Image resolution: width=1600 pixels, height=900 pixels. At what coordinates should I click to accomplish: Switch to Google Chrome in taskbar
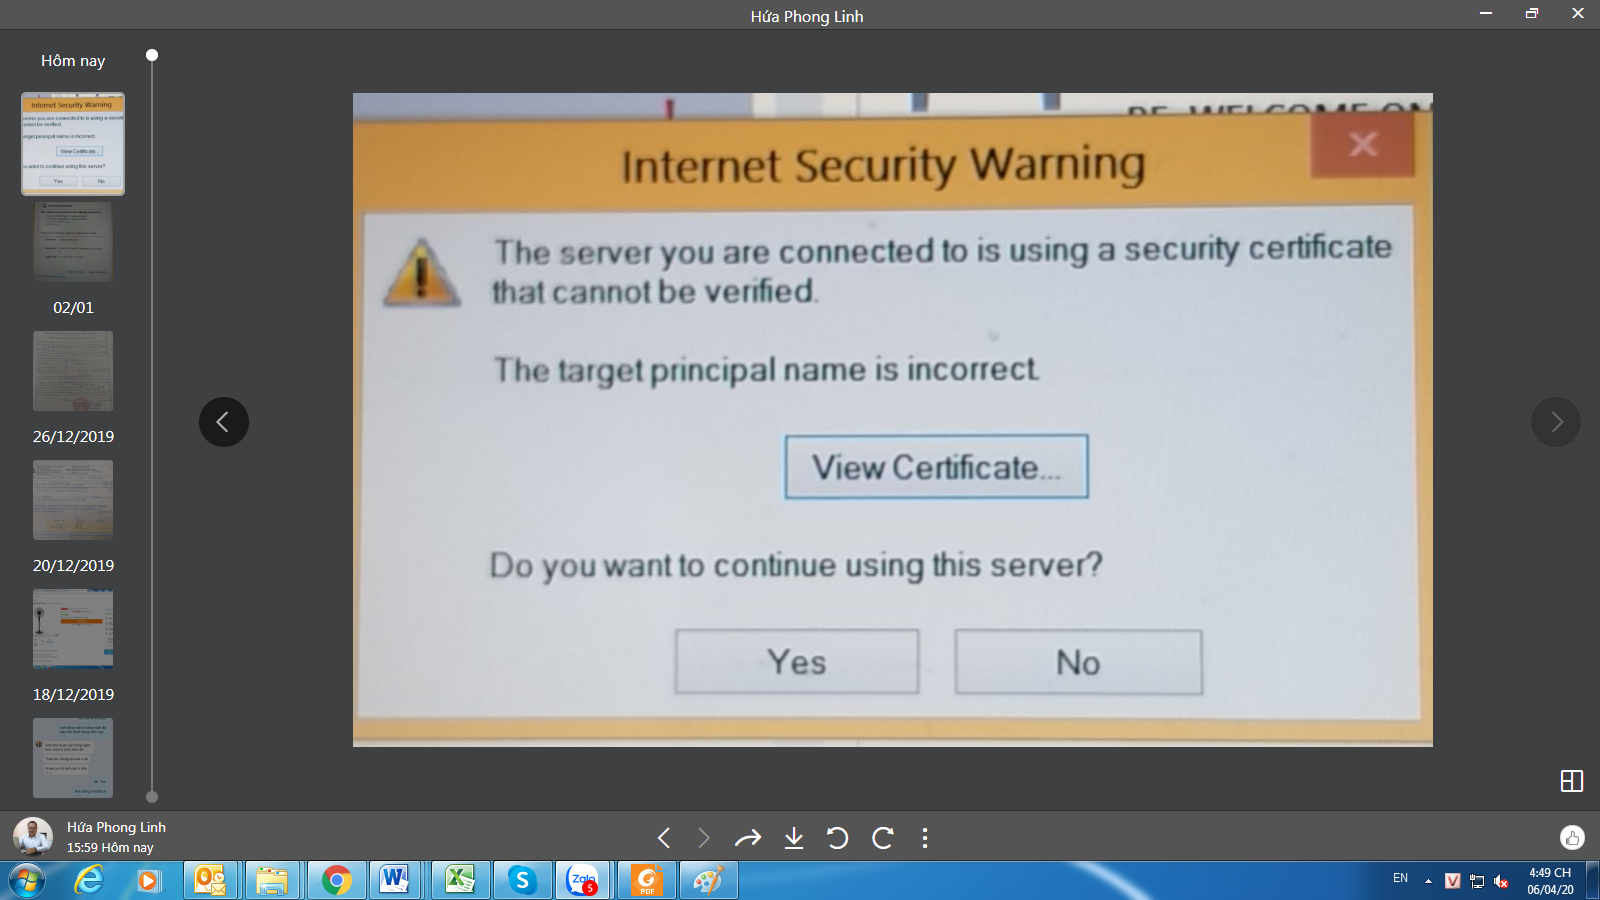[x=336, y=881]
